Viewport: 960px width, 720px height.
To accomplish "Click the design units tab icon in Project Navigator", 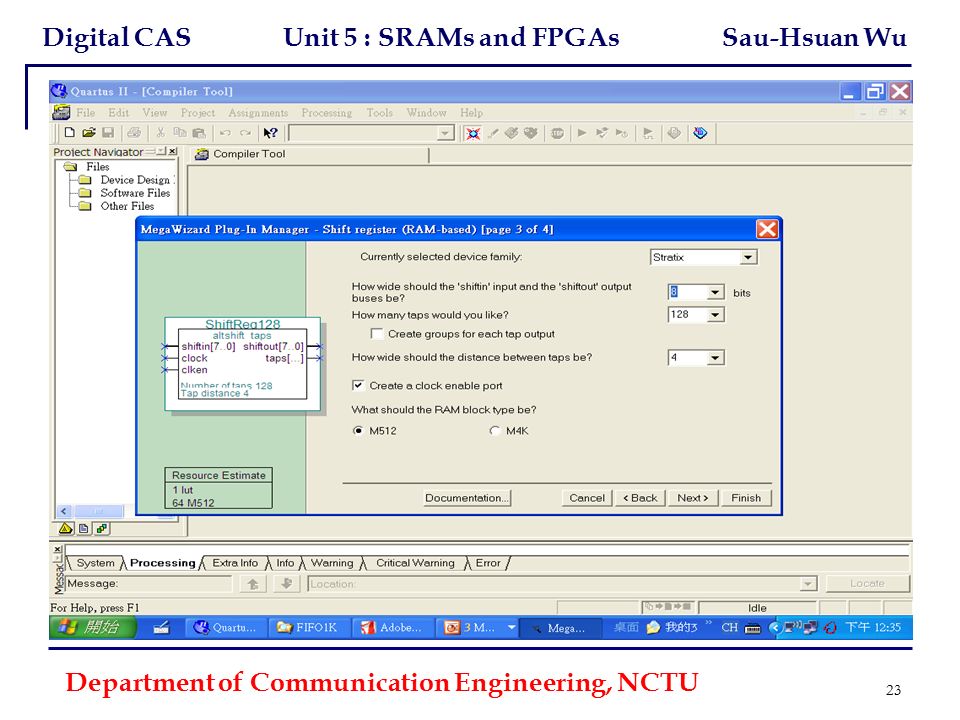I will point(102,528).
